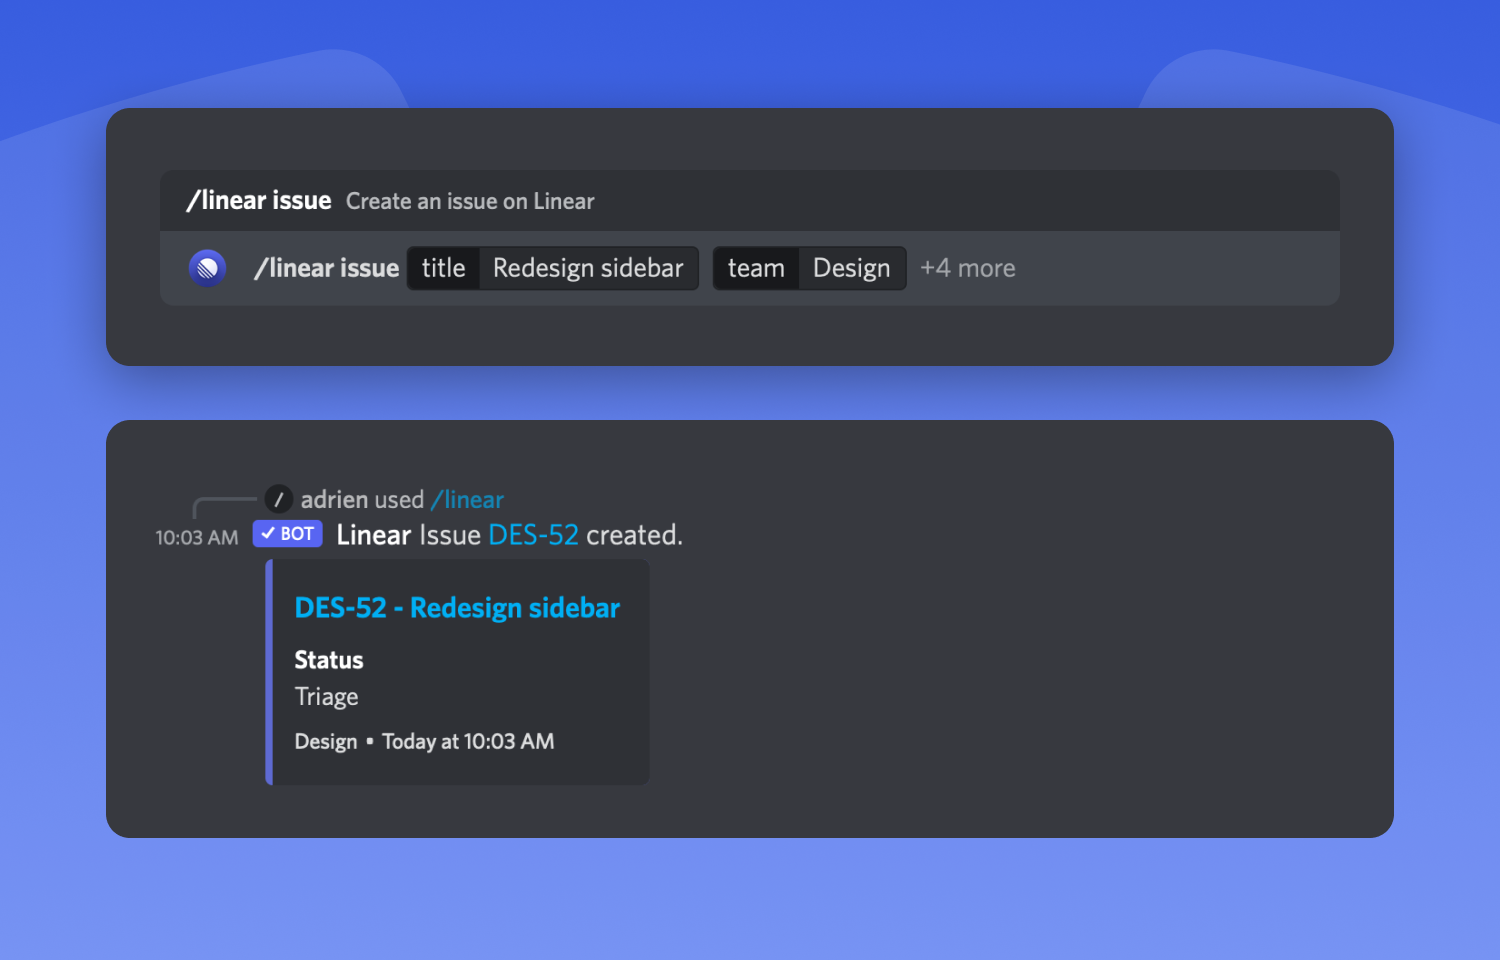Click the /linear command link after adrien used

point(468,499)
